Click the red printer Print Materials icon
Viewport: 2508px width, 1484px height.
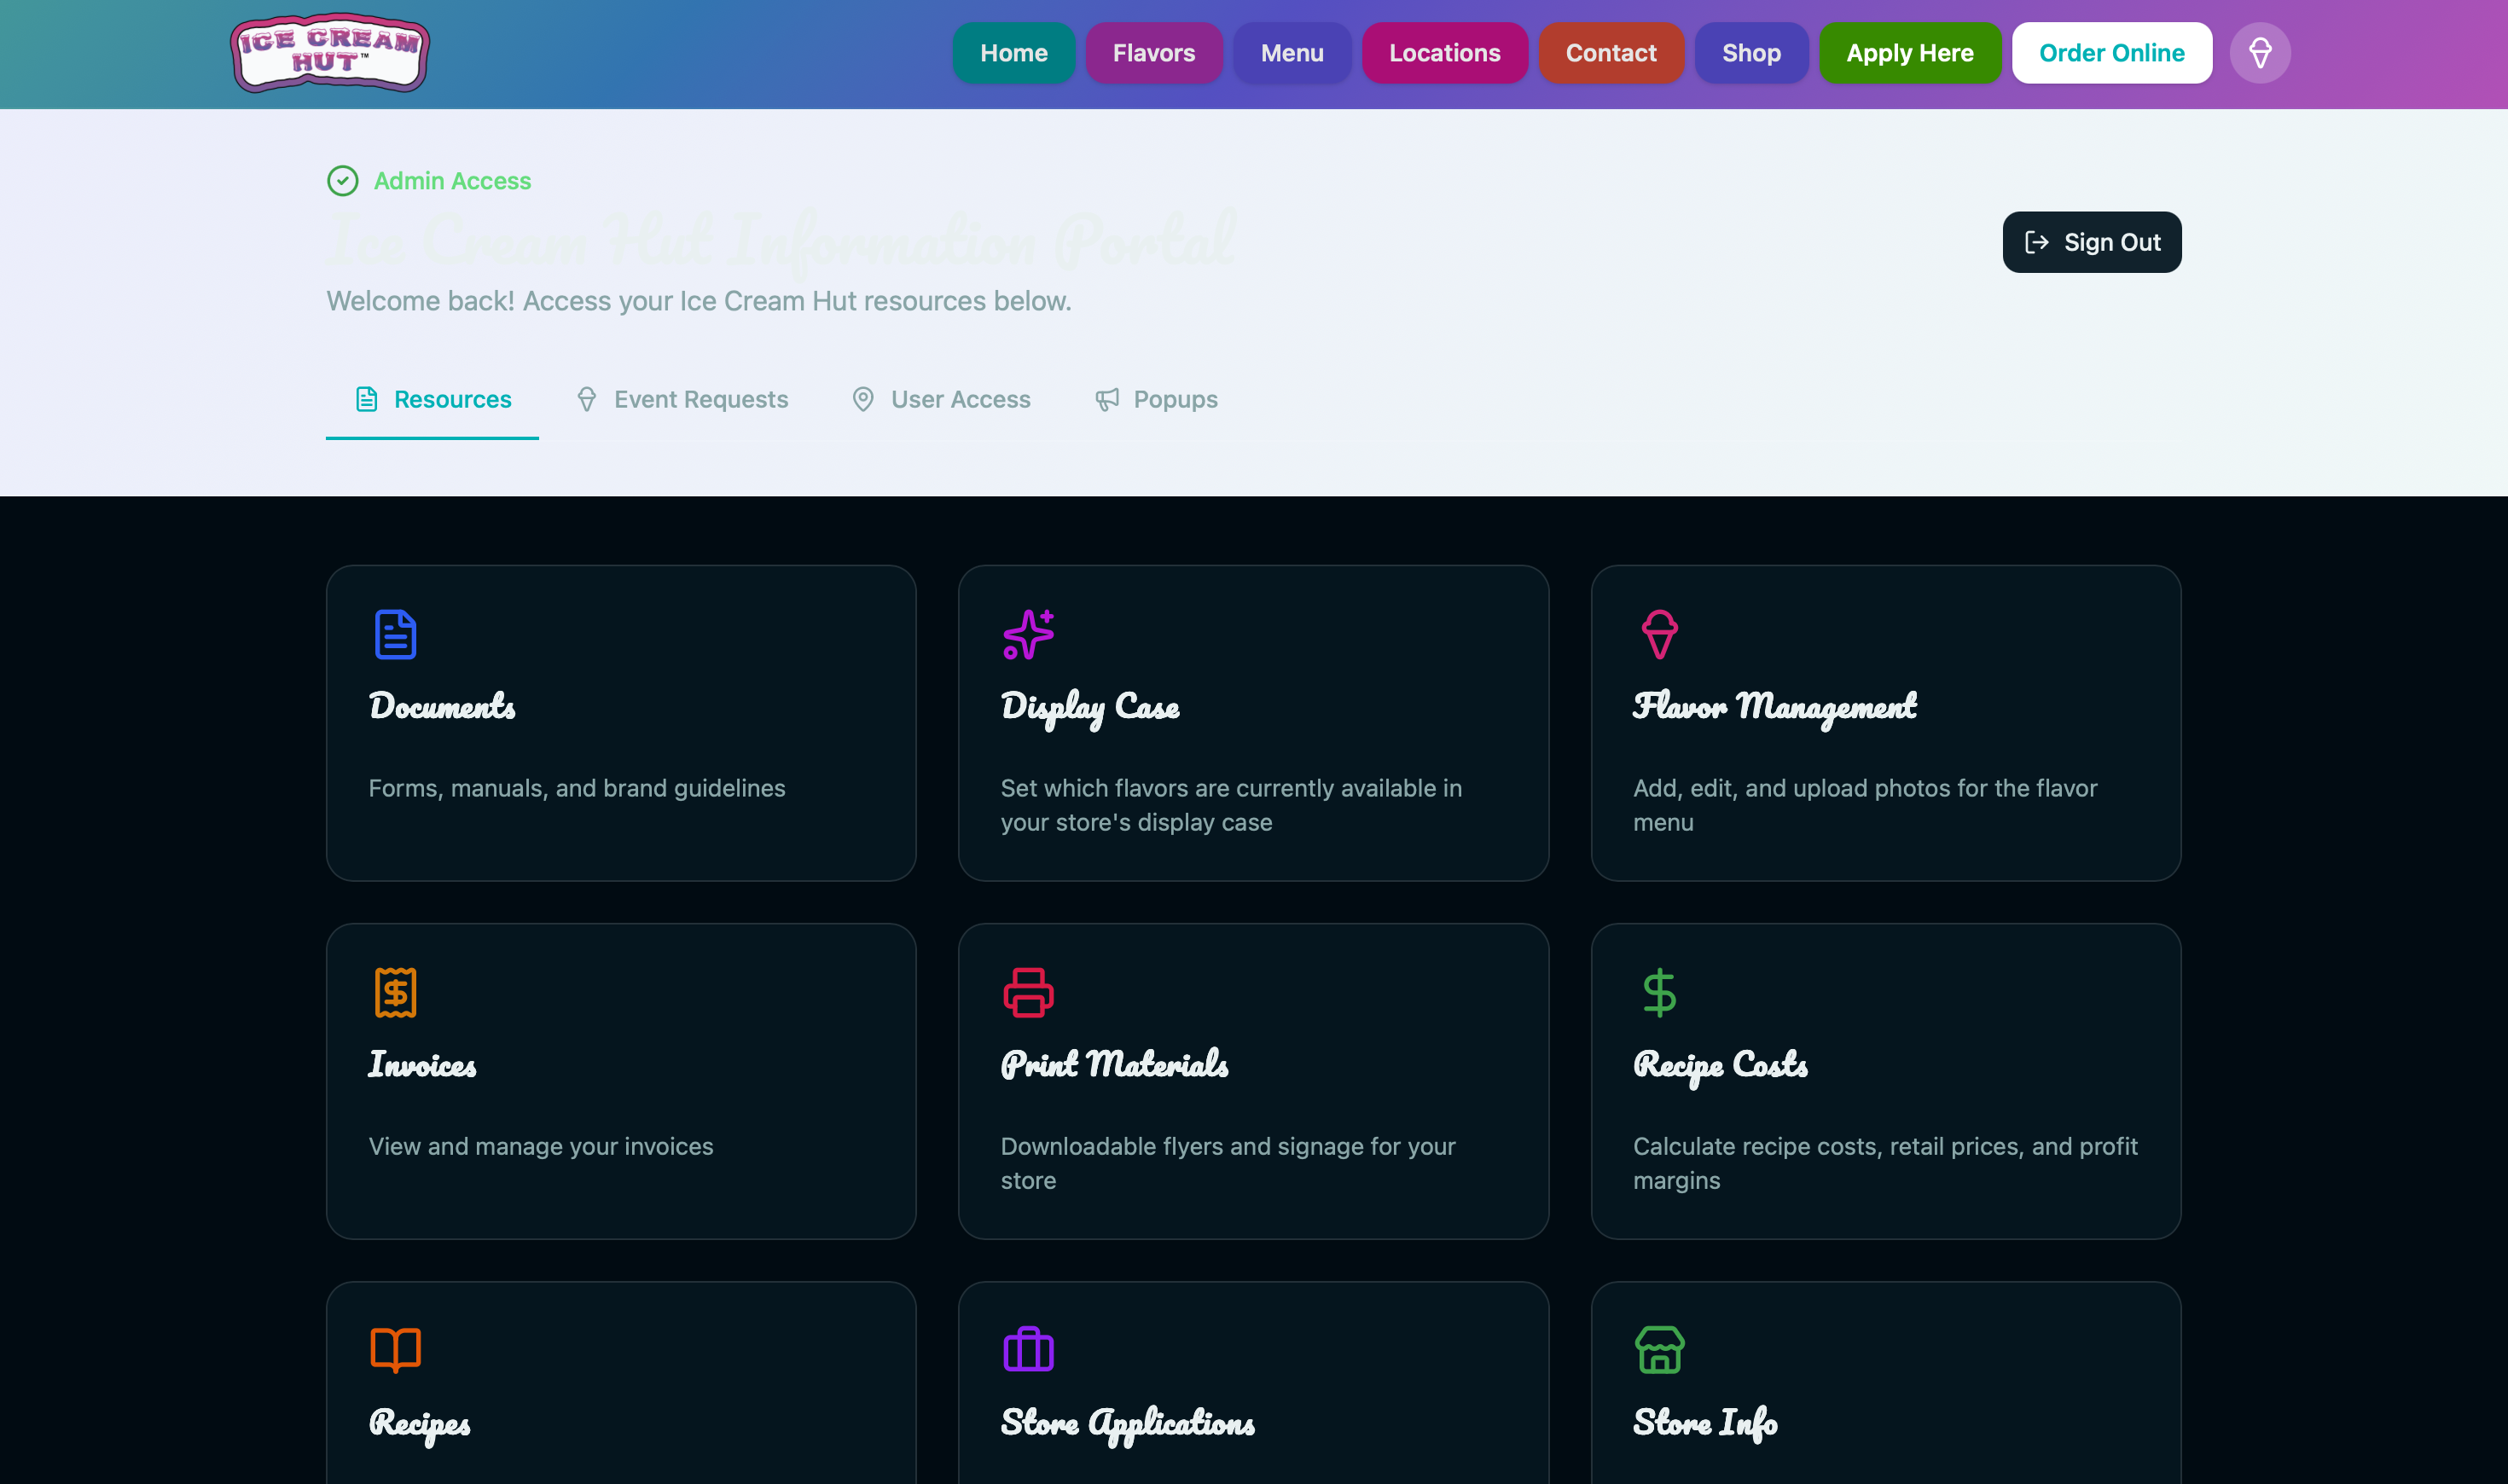[1028, 992]
